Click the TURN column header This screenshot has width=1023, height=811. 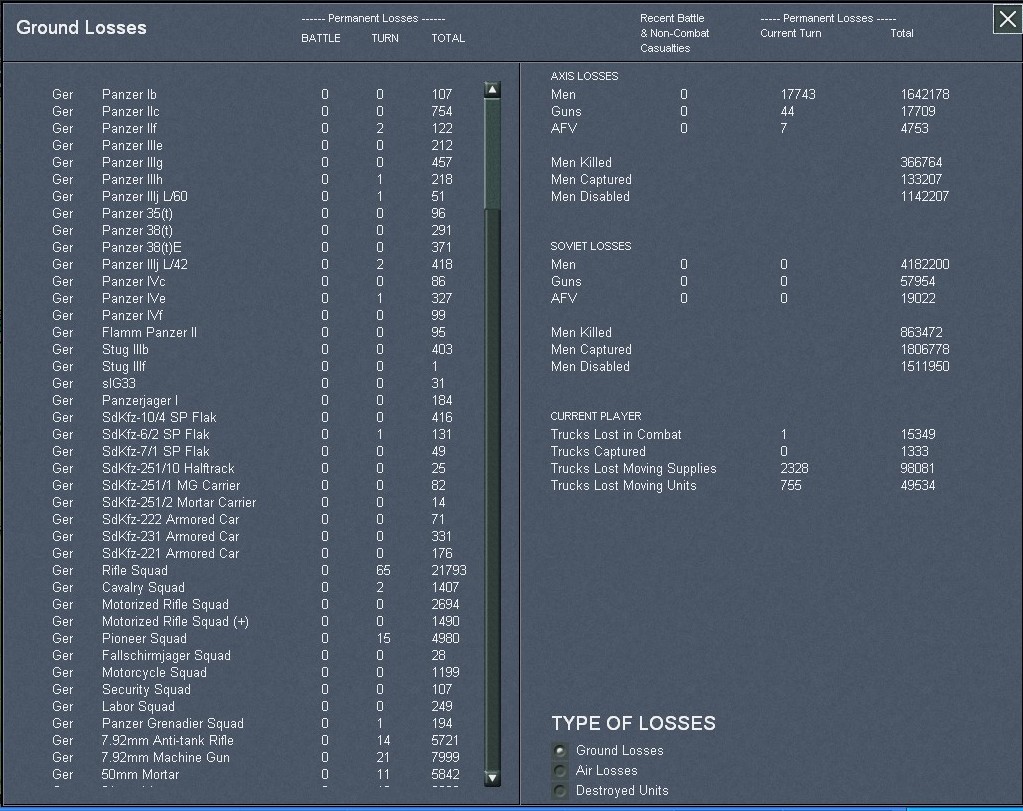point(385,38)
